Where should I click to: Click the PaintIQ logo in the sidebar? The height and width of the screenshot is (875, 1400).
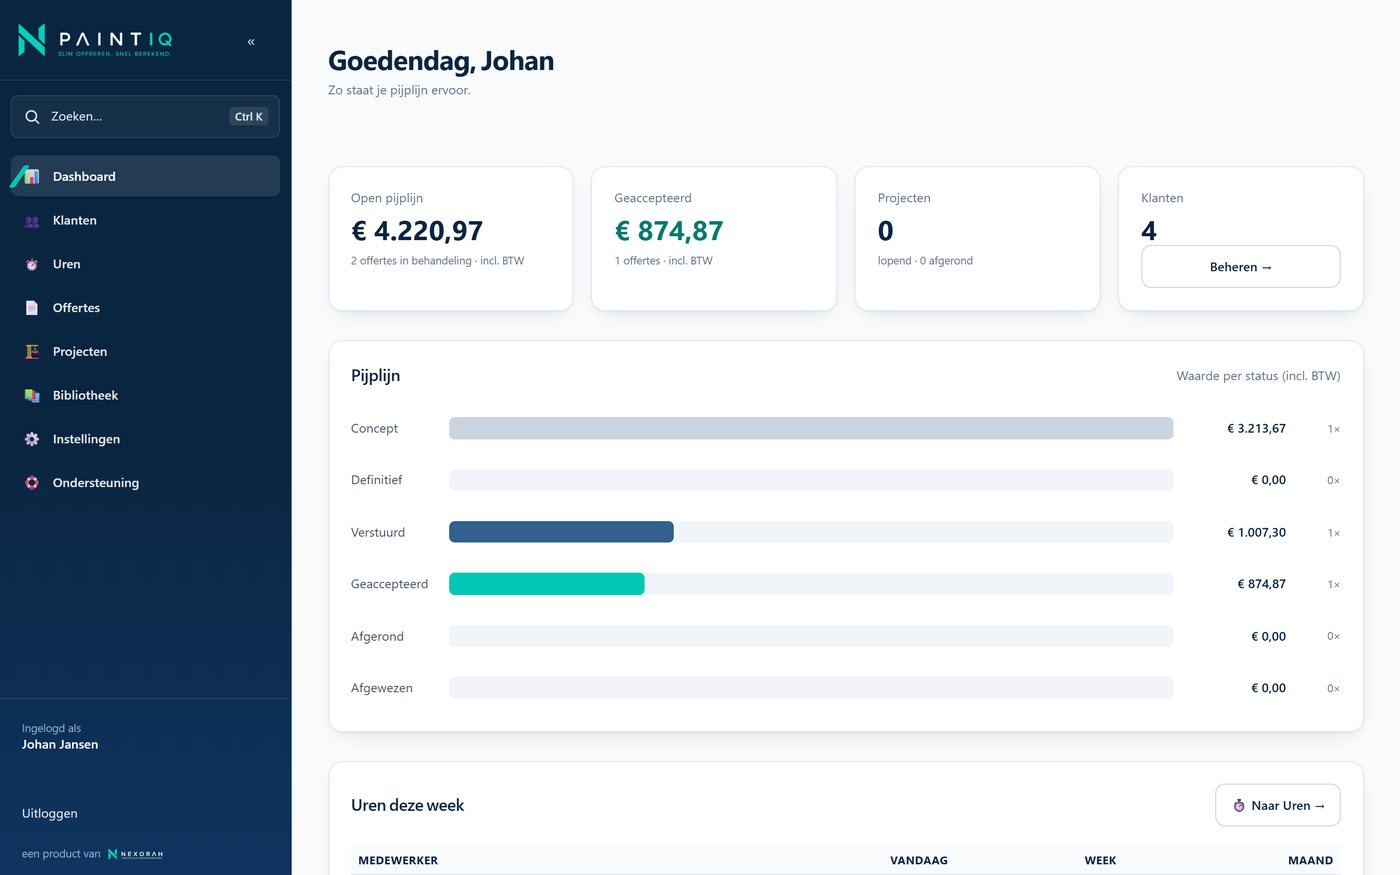pos(95,40)
